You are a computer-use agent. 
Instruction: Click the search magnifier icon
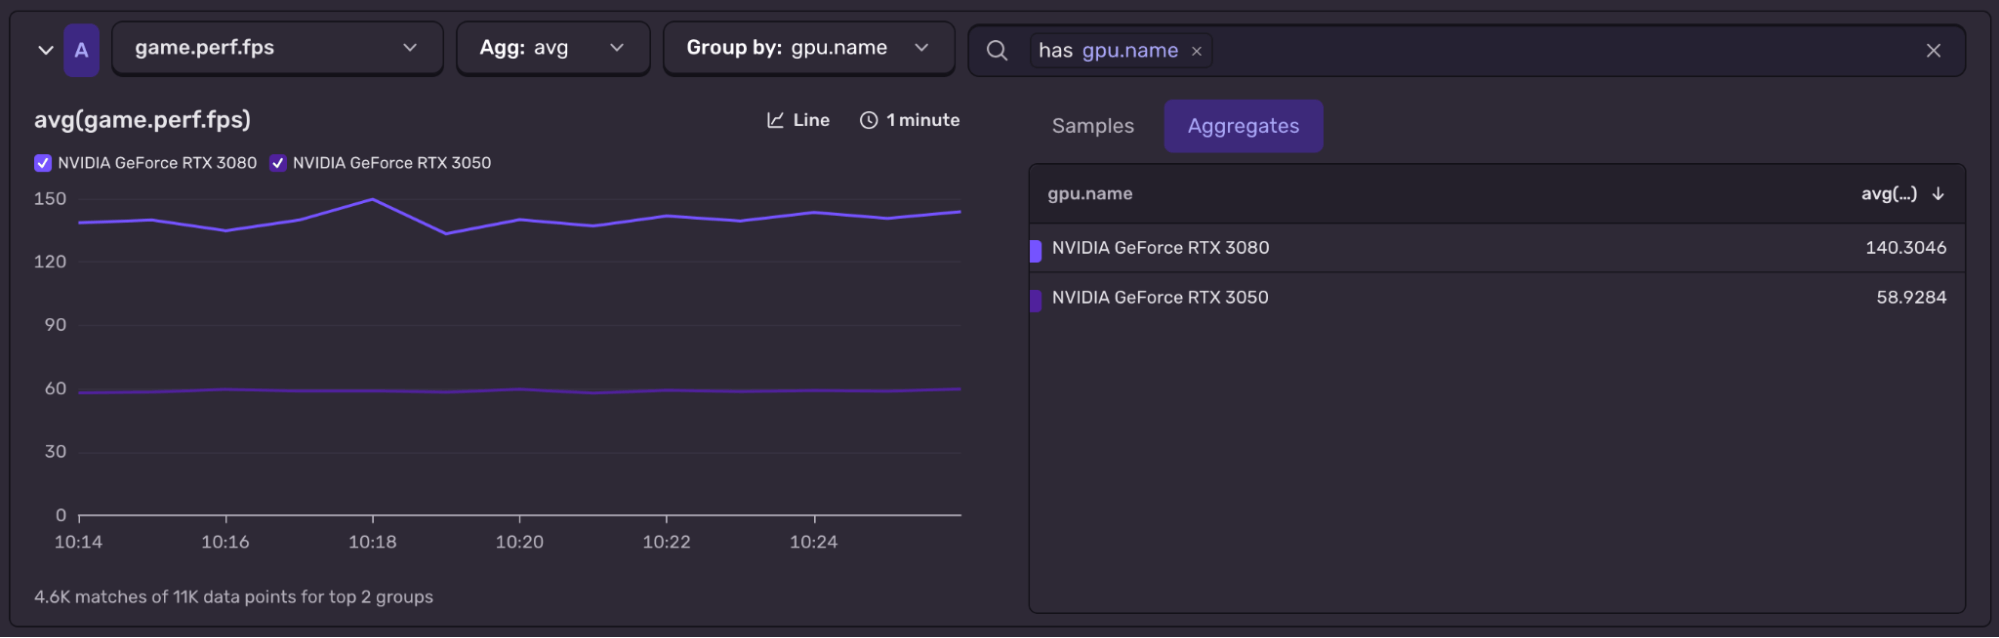997,50
